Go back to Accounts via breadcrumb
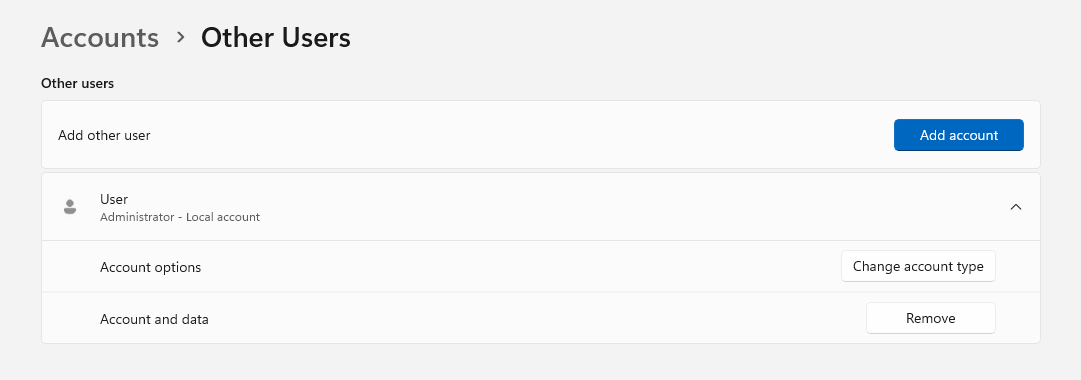This screenshot has height=380, width=1081. tap(100, 37)
